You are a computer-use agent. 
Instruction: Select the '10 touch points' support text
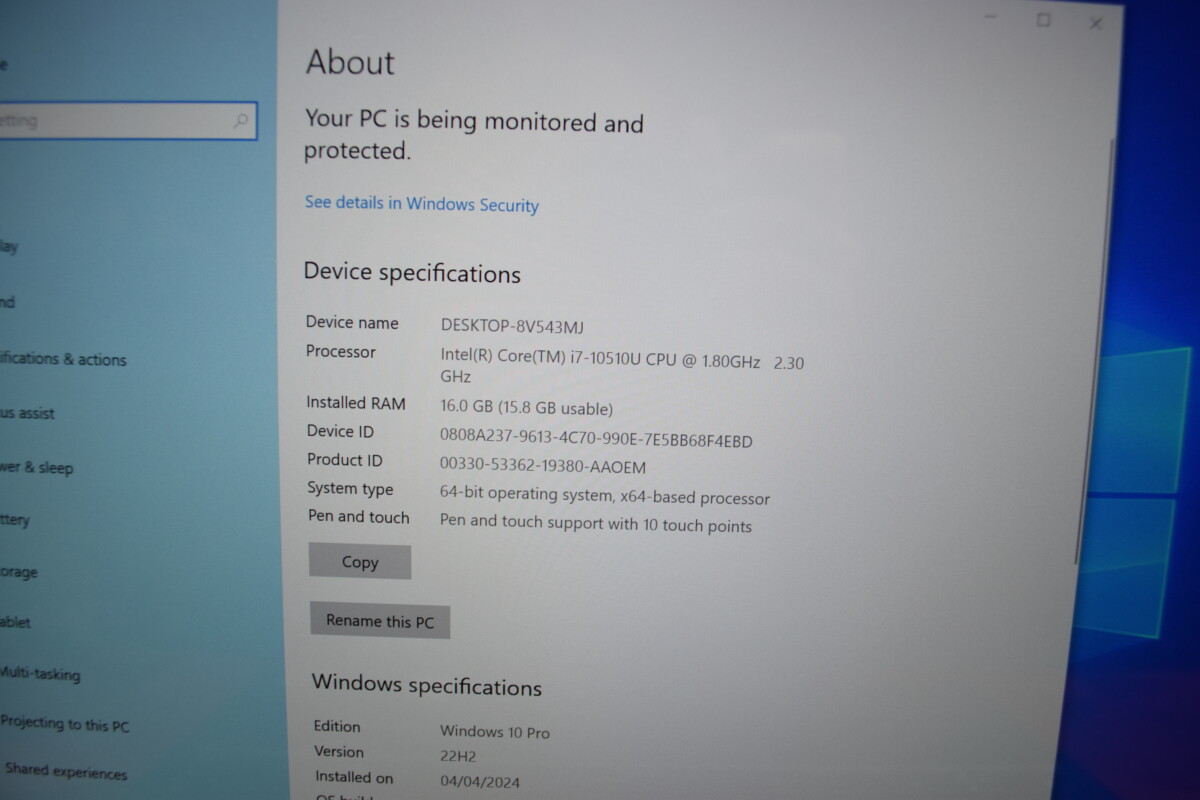[596, 524]
